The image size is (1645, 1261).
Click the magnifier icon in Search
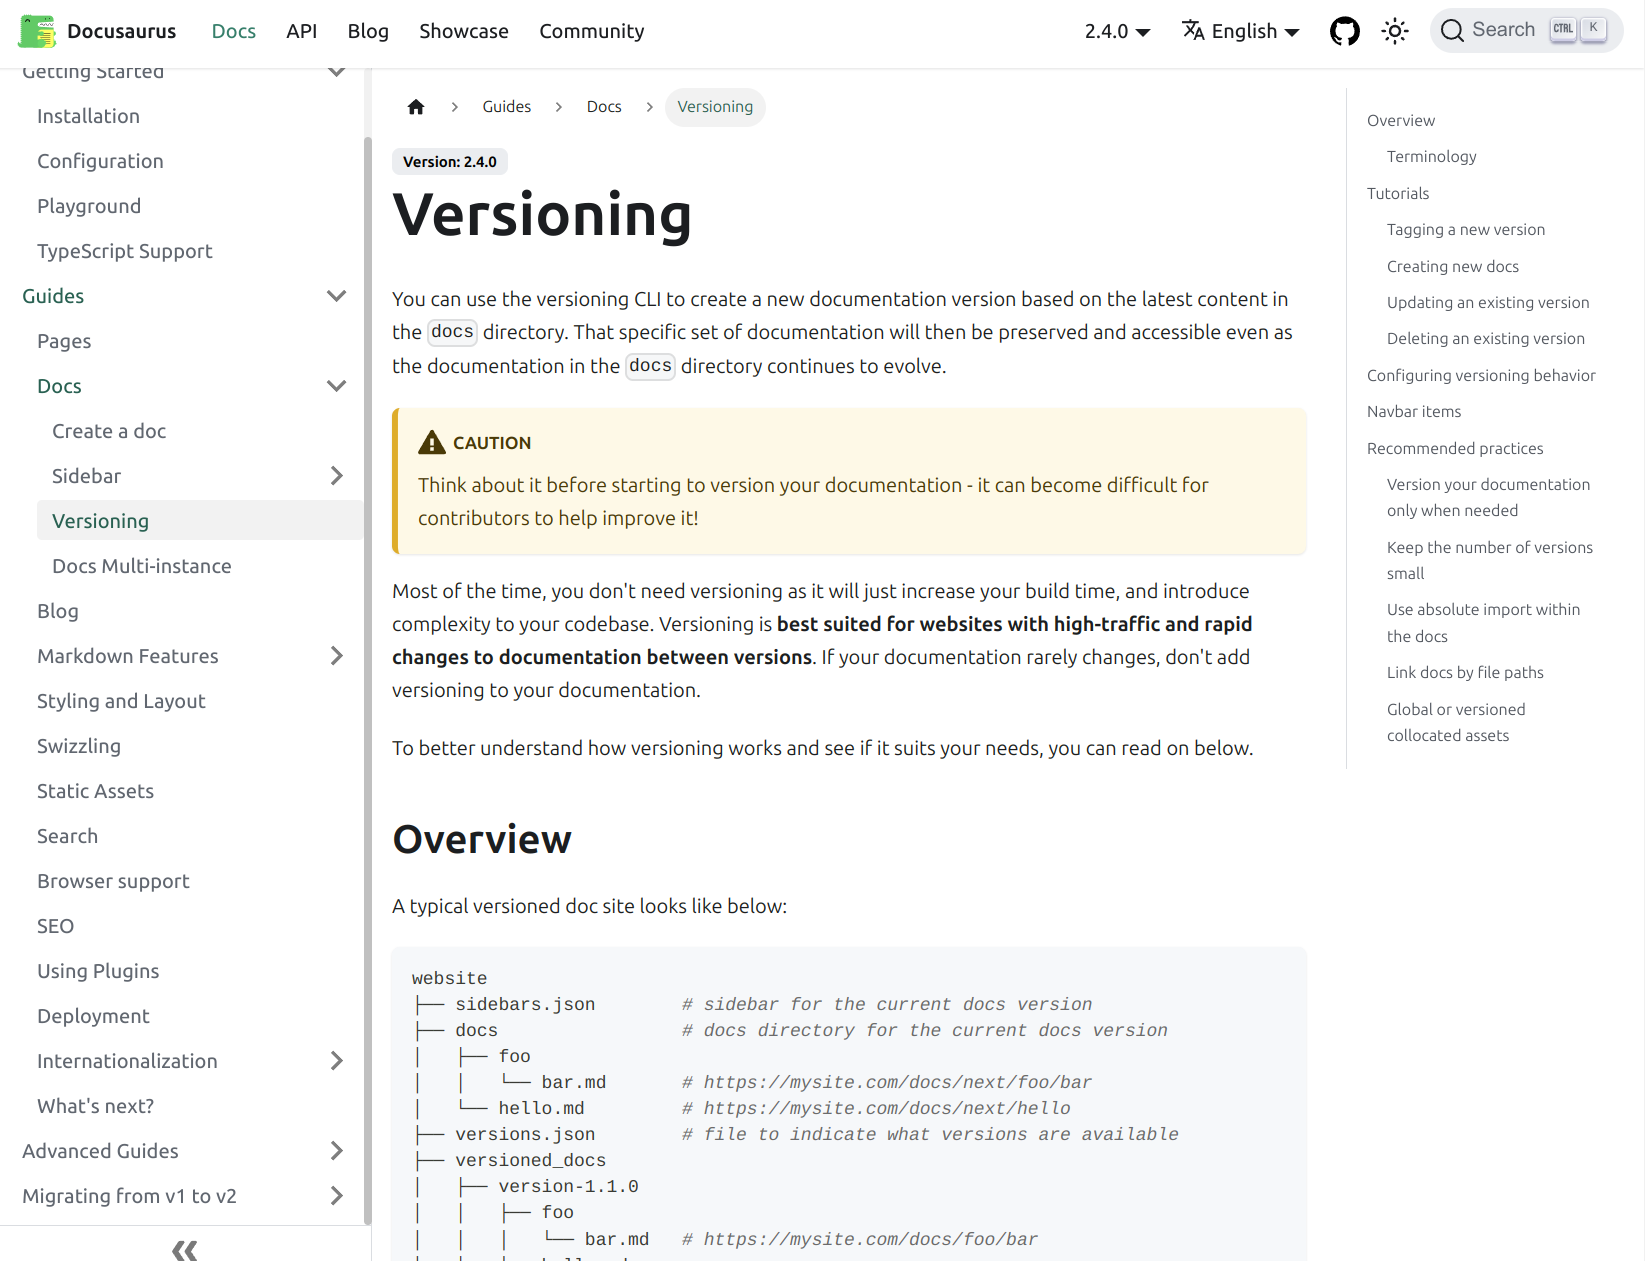[1452, 31]
